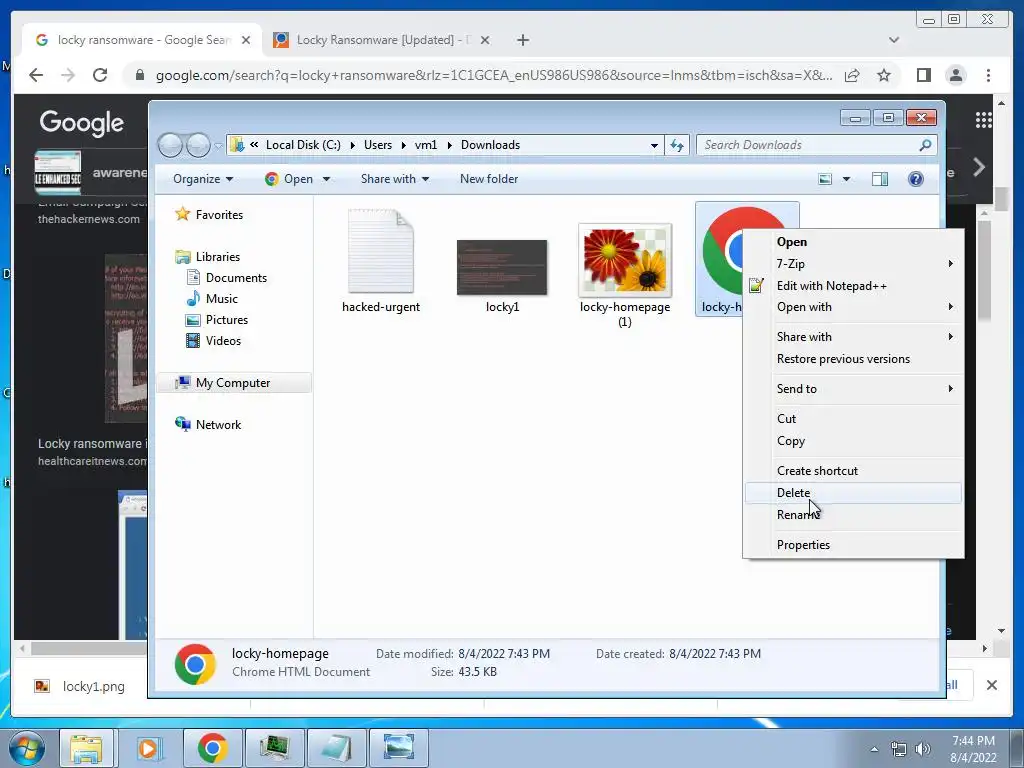Screen dimensions: 1024x768
Task: Open the dropdown arrow beside Open
Action: tap(327, 179)
